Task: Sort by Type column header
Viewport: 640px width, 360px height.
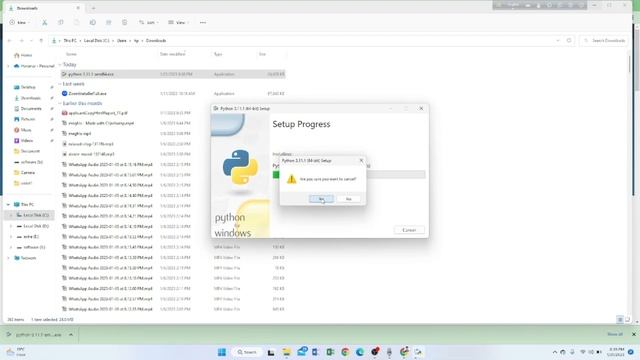Action: (x=218, y=54)
